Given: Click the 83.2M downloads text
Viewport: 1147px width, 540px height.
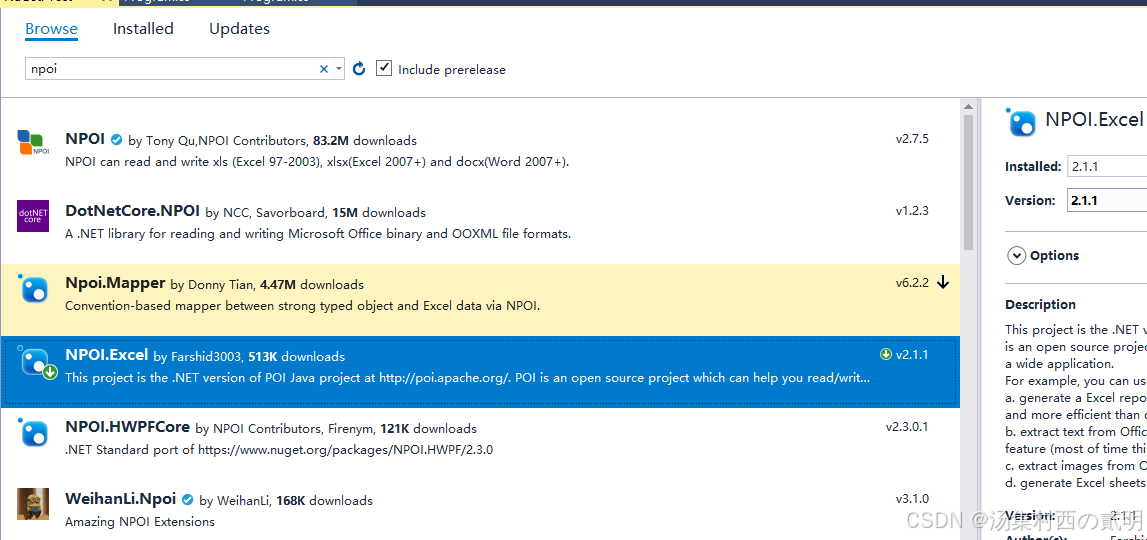Looking at the screenshot, I should (365, 140).
